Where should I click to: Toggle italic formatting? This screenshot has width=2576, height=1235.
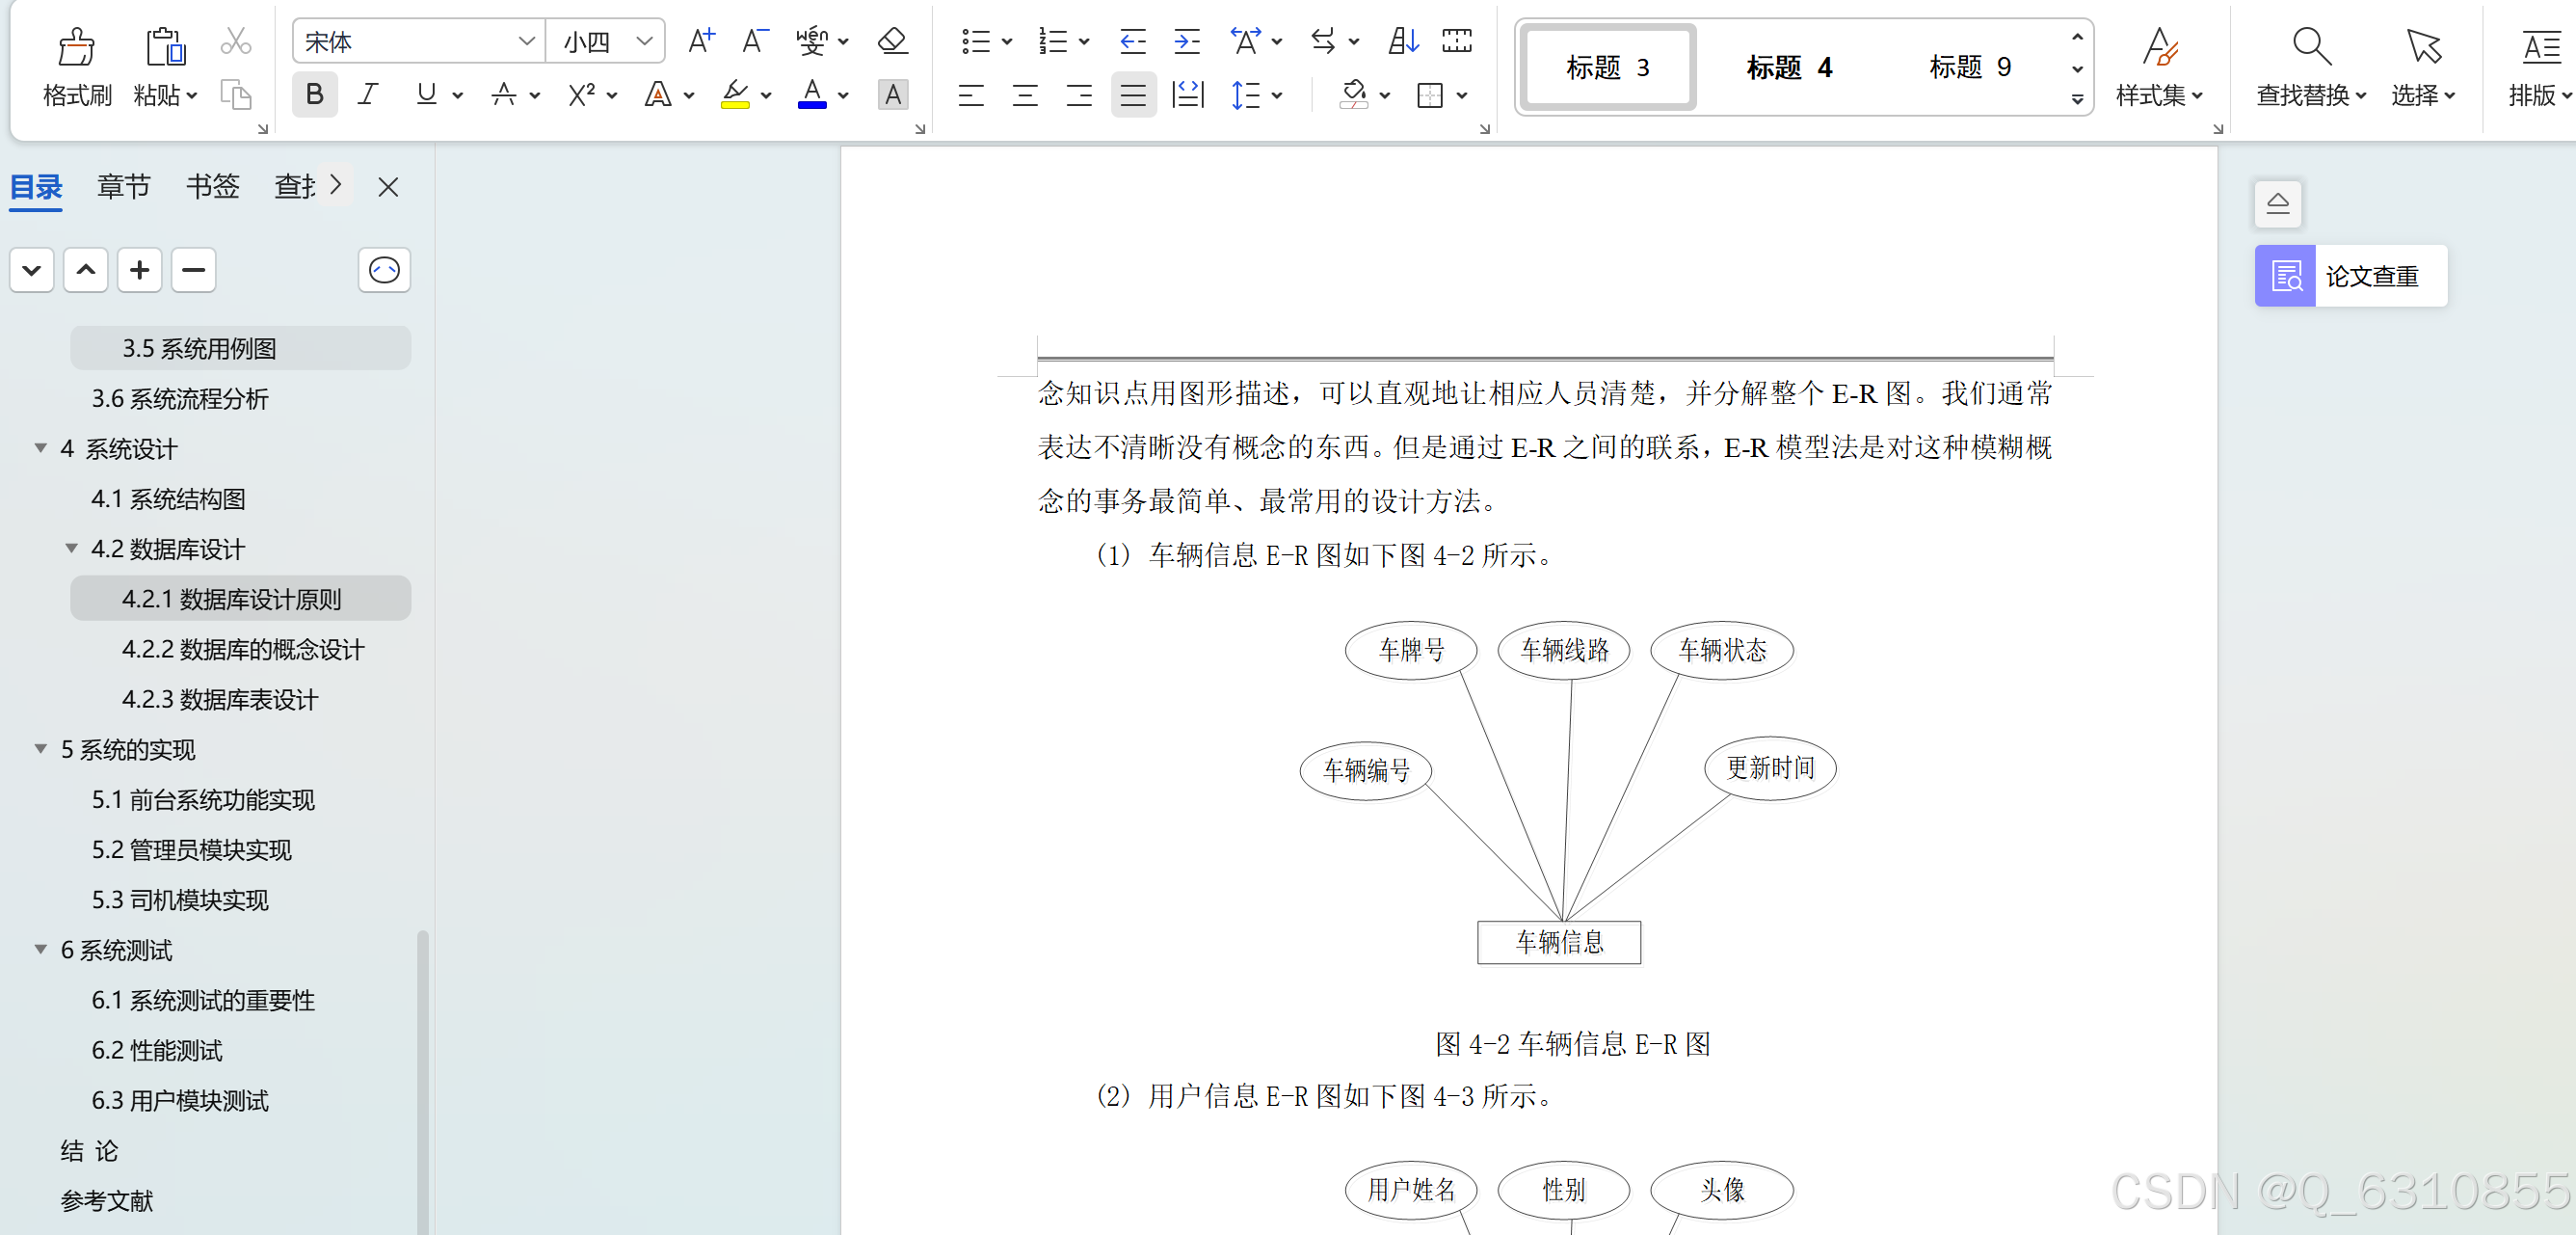coord(369,95)
